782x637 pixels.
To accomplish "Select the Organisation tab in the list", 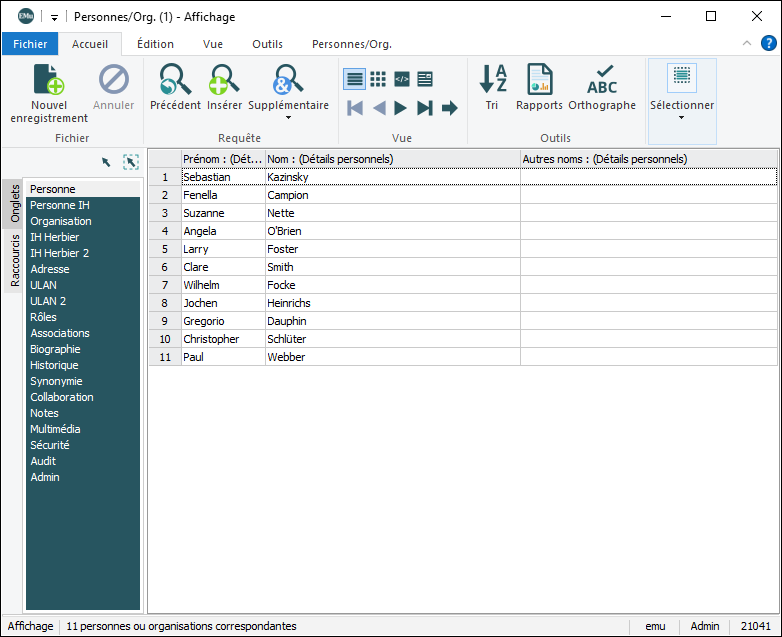I will (61, 221).
